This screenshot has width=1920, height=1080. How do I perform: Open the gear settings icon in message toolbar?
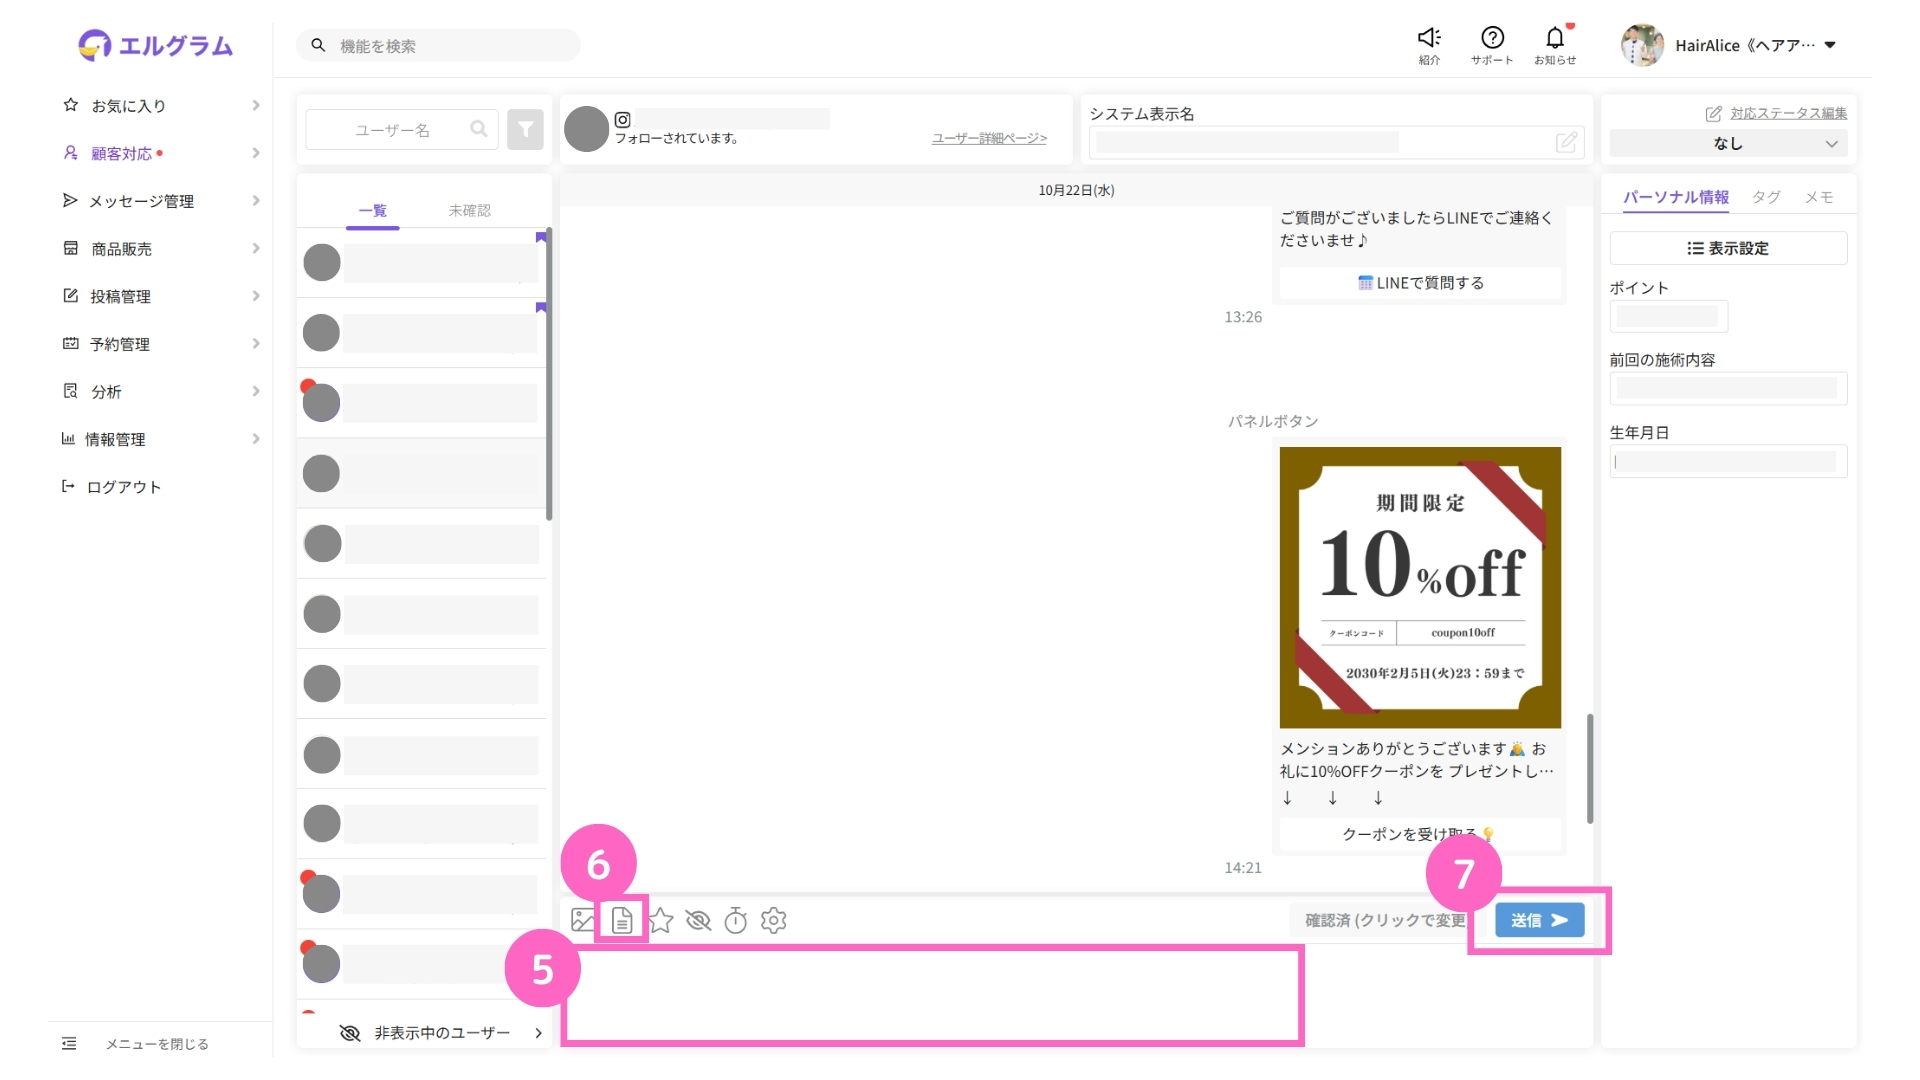[x=774, y=920]
